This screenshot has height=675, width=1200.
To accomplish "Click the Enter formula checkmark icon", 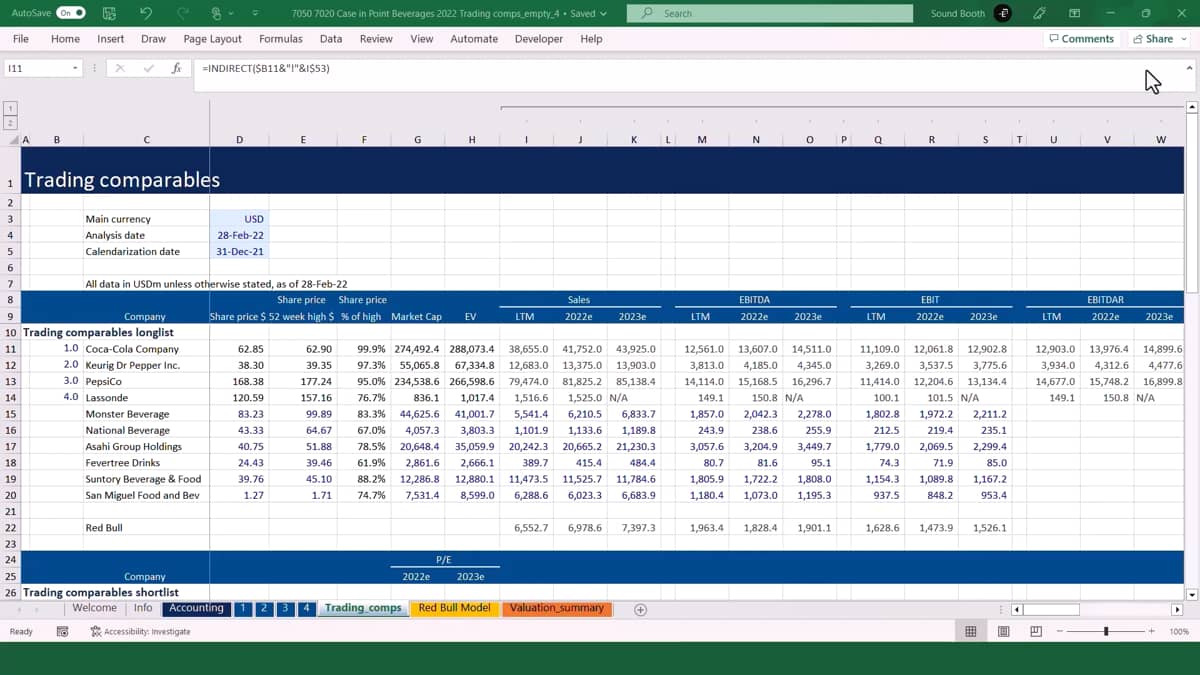I will [148, 68].
